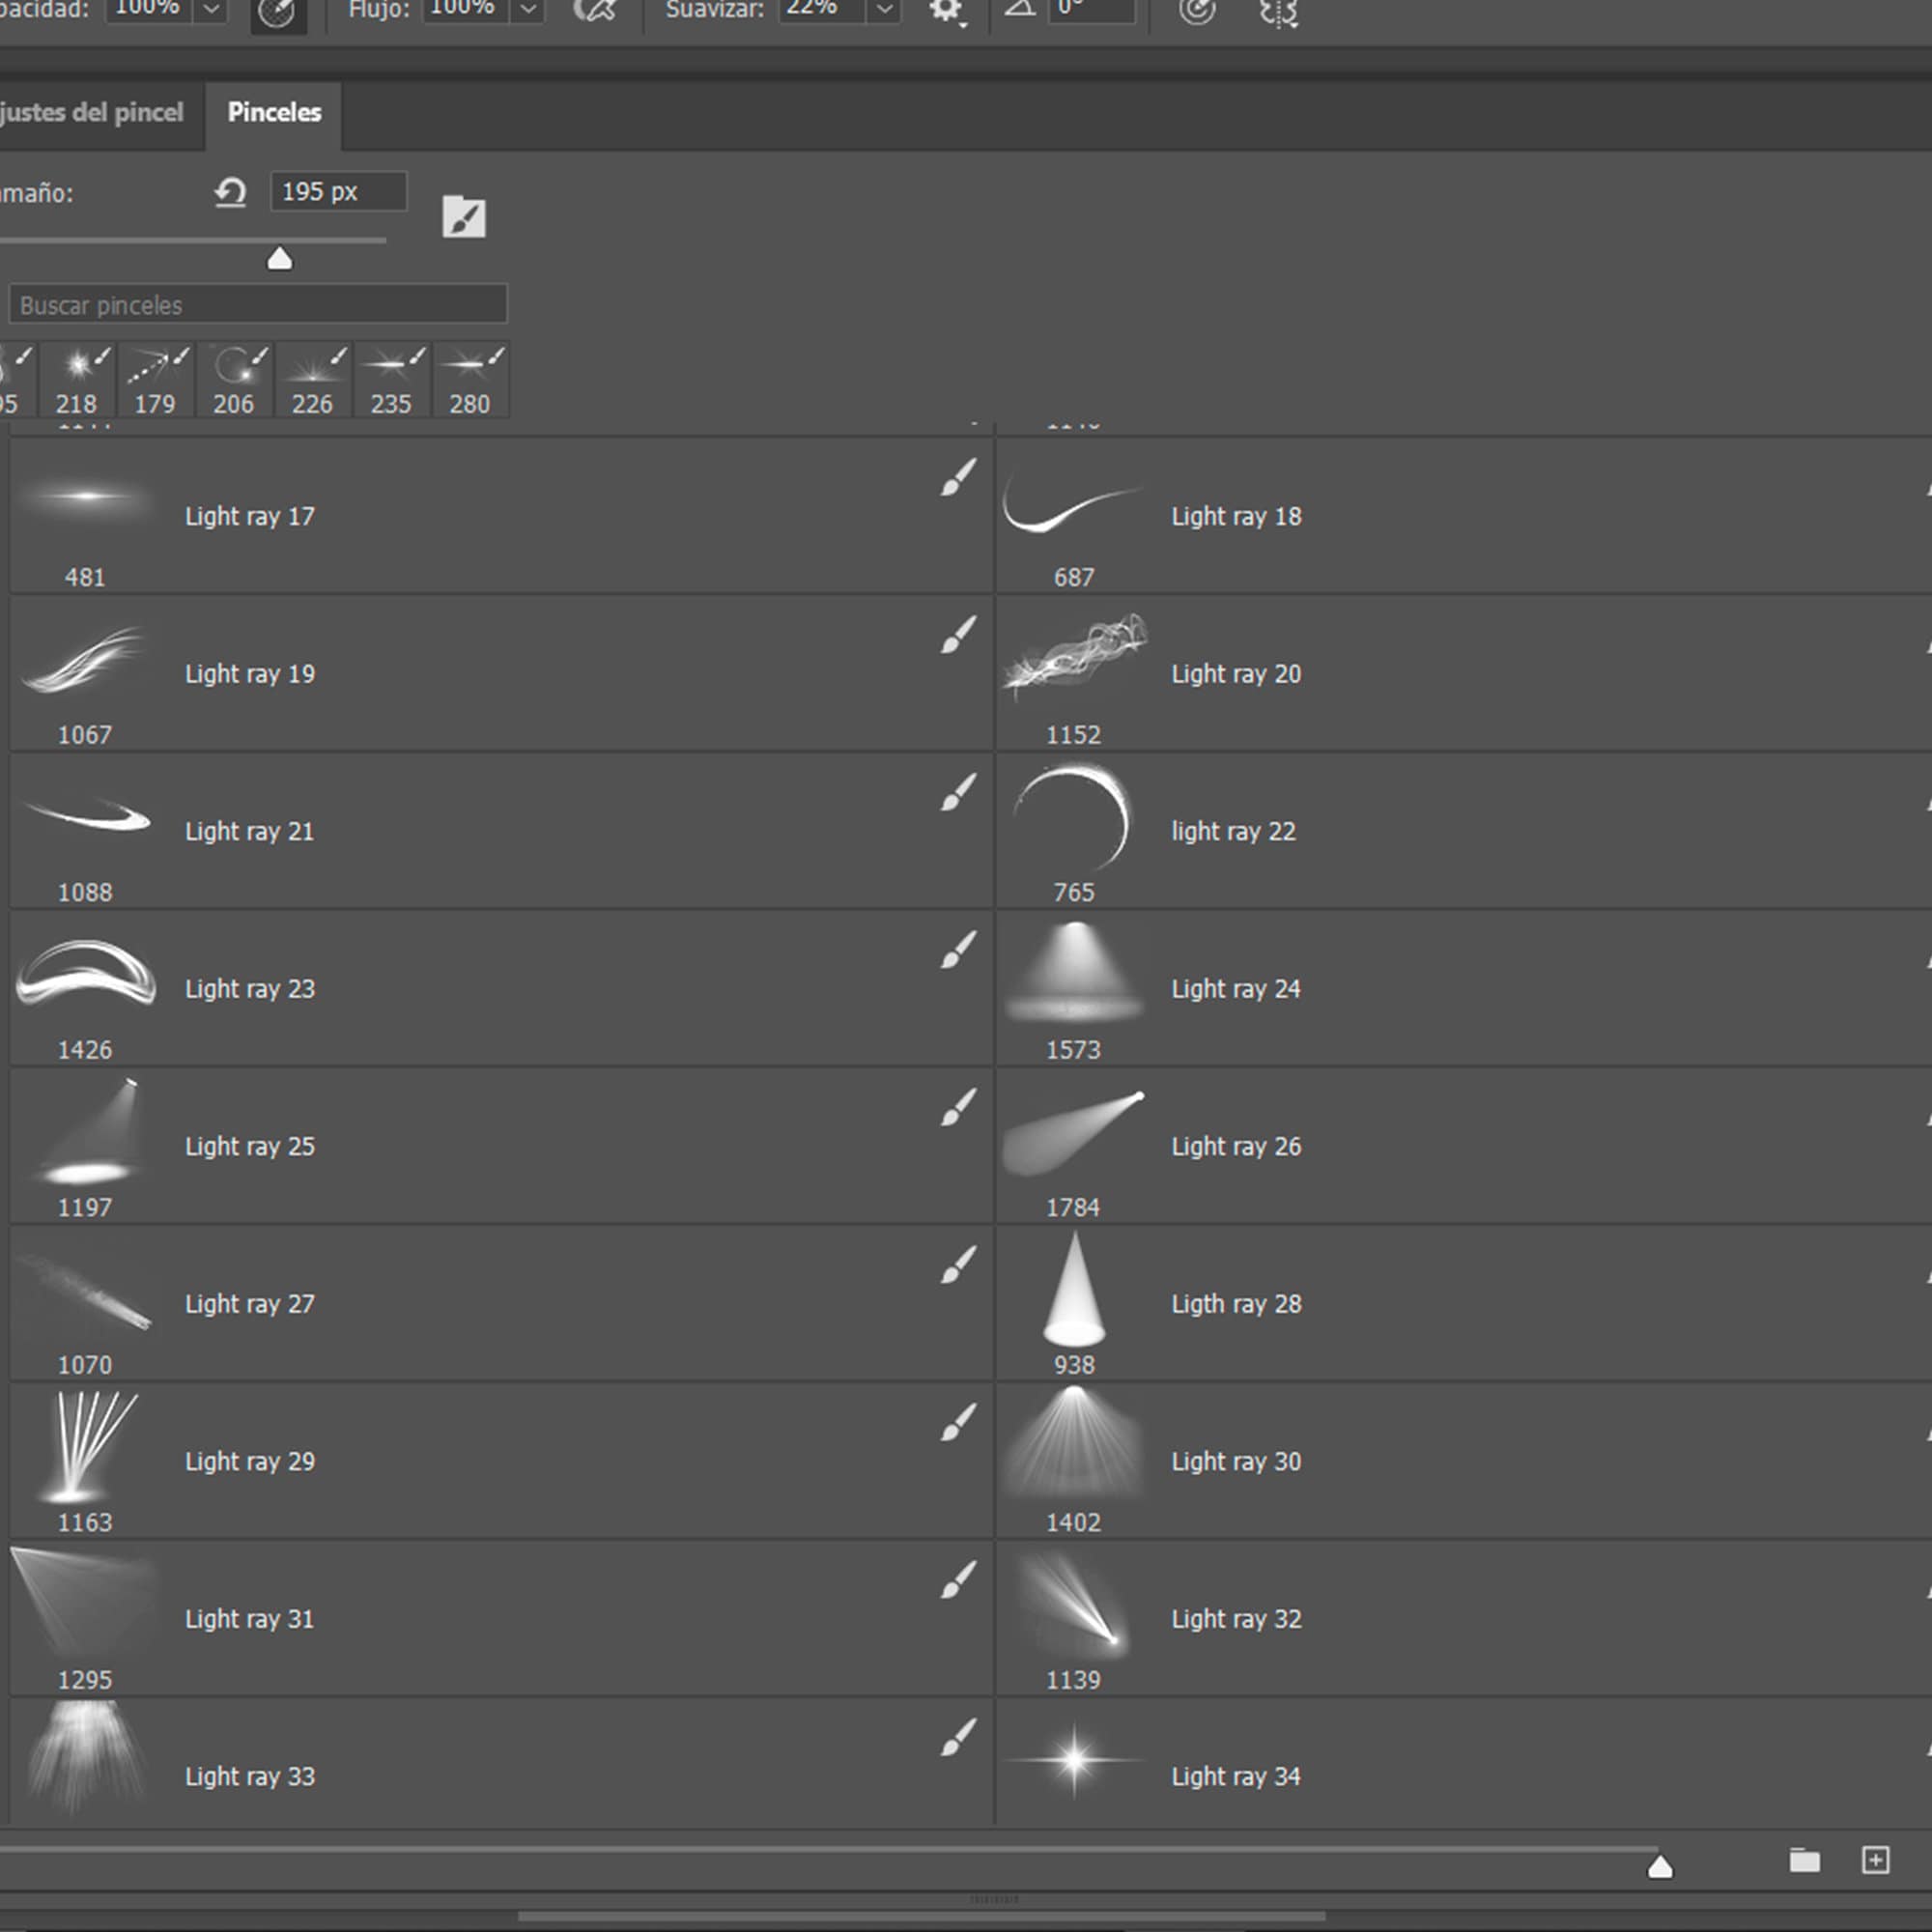Switch to the Ajustes del pincel tab

(95, 113)
